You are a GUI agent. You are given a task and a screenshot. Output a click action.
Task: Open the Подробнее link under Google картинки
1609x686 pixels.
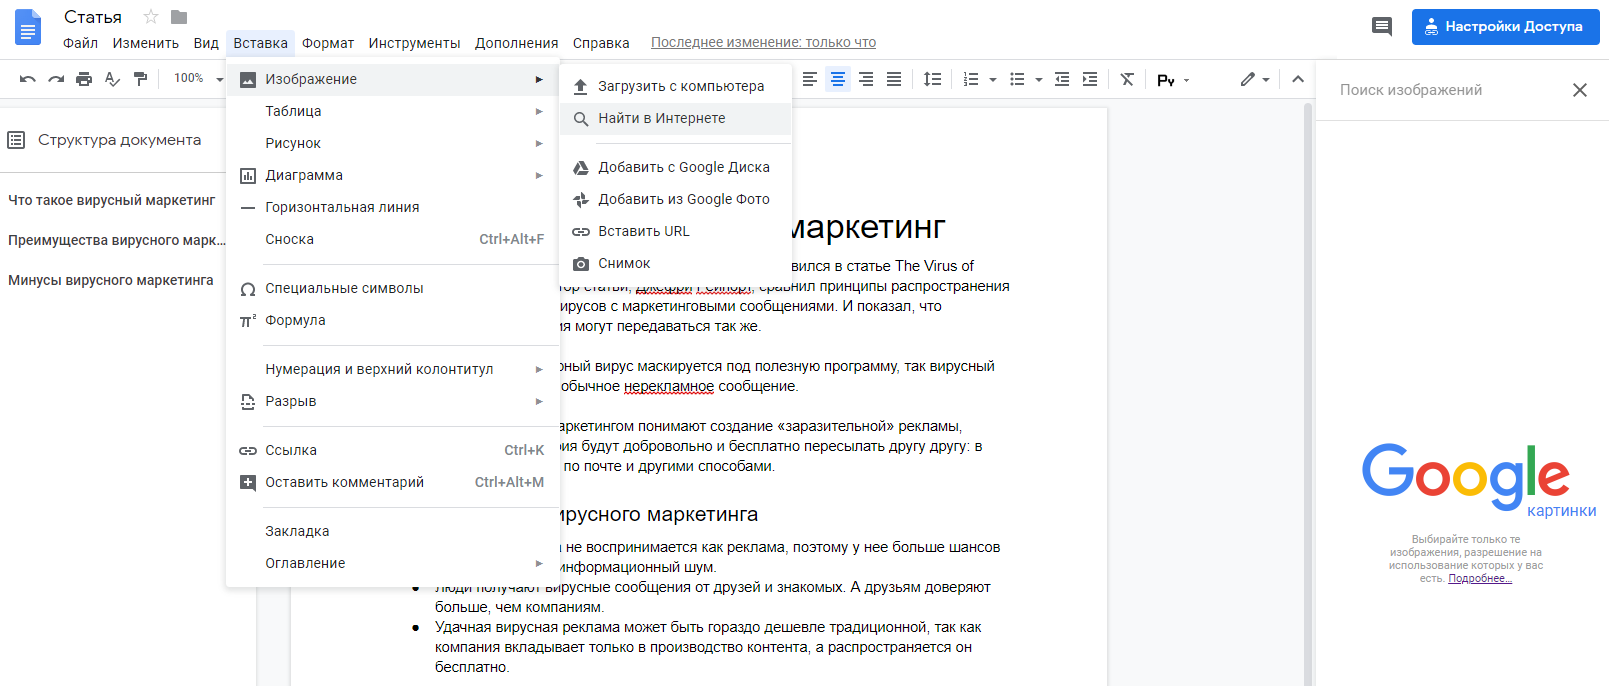click(x=1479, y=579)
